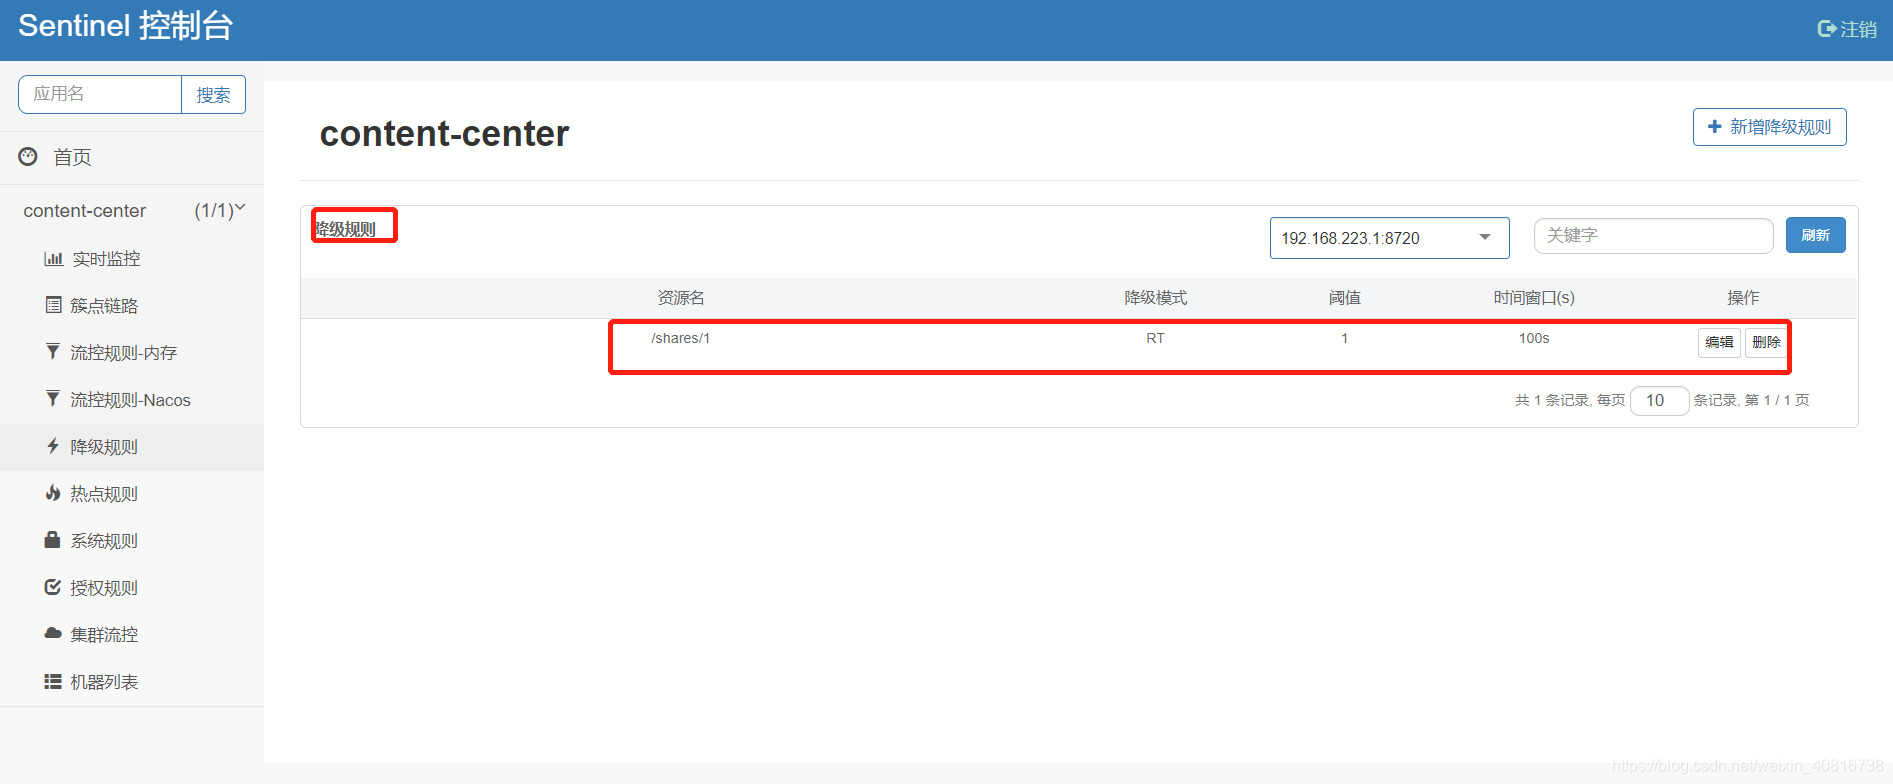1893x784 pixels.
Task: Click the 第 1 / 1 页 page indicator
Action: (x=1777, y=400)
